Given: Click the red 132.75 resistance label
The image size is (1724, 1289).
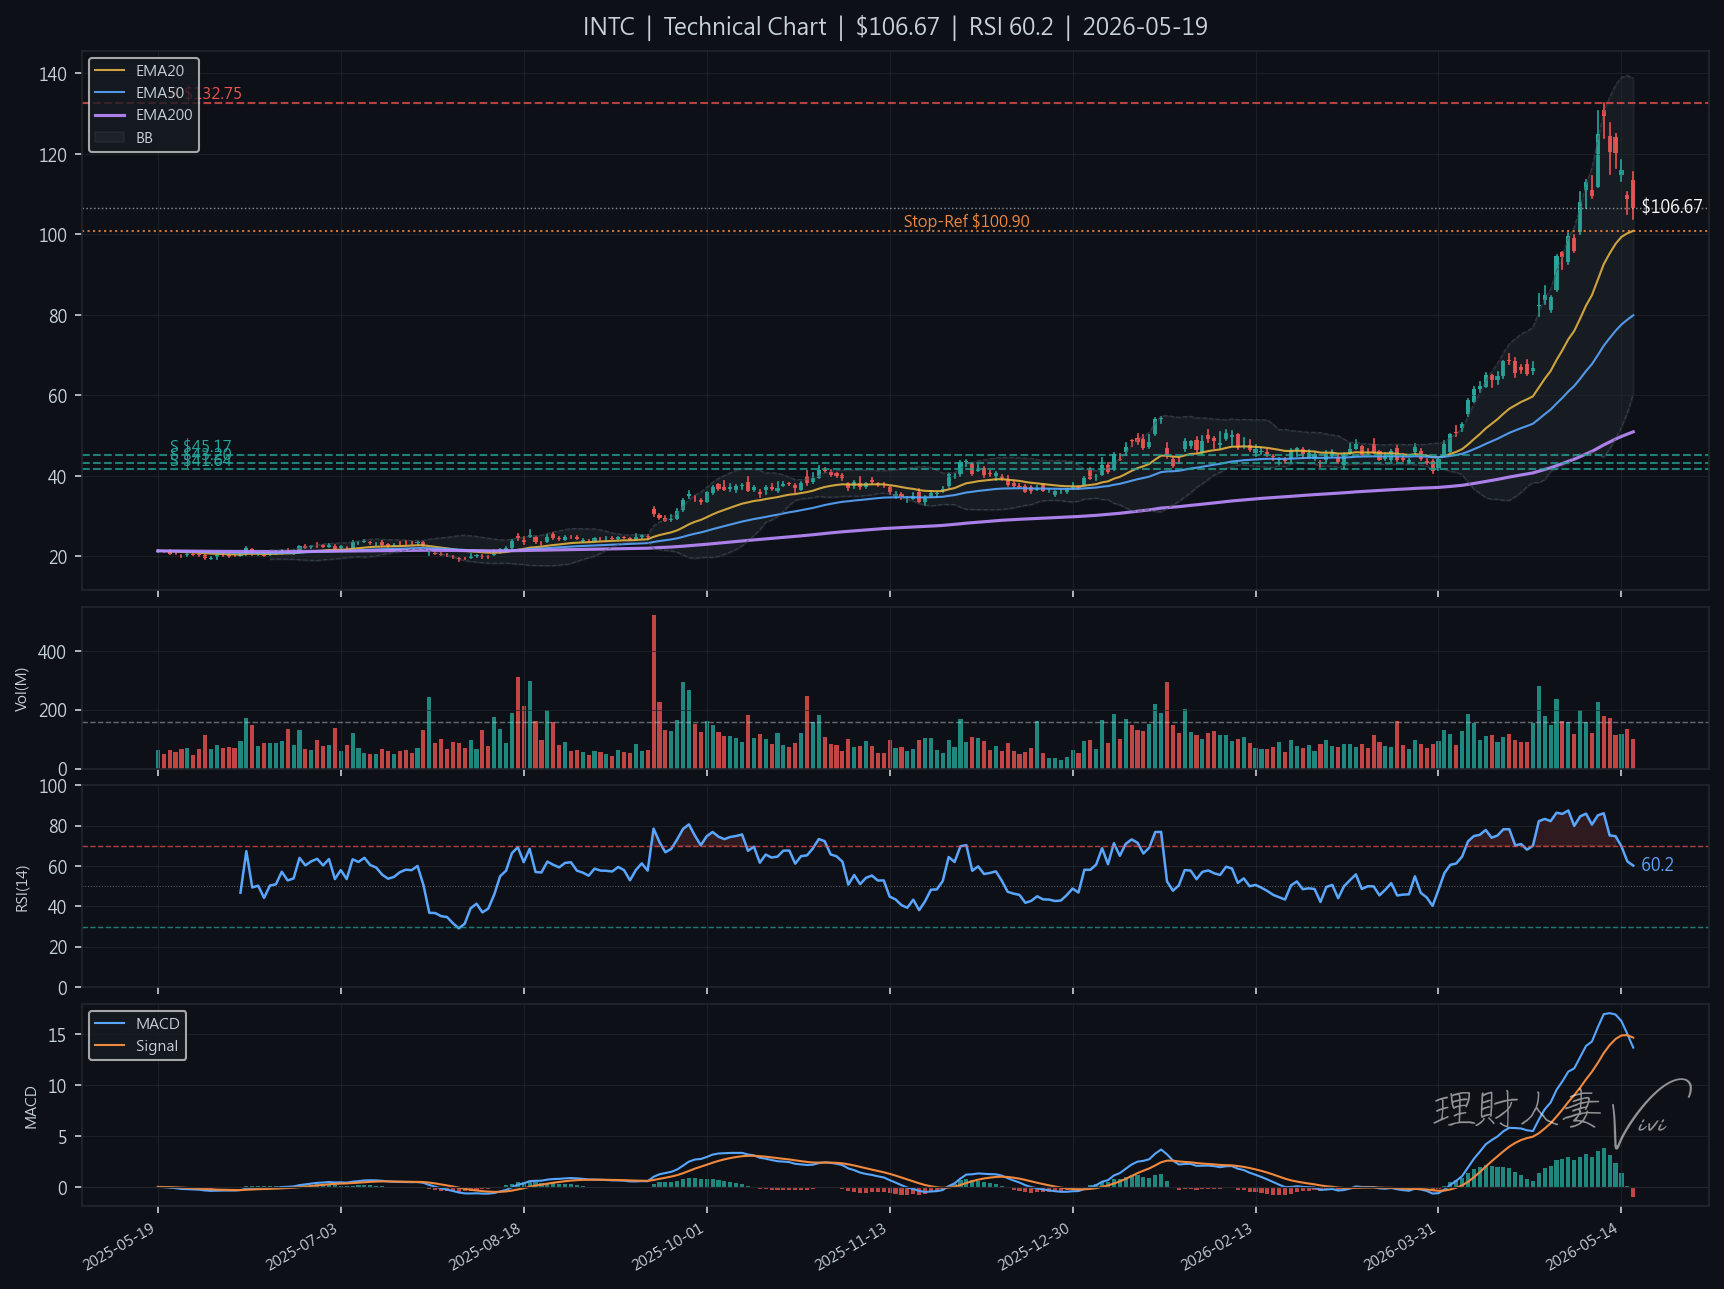Looking at the screenshot, I should pyautogui.click(x=214, y=94).
